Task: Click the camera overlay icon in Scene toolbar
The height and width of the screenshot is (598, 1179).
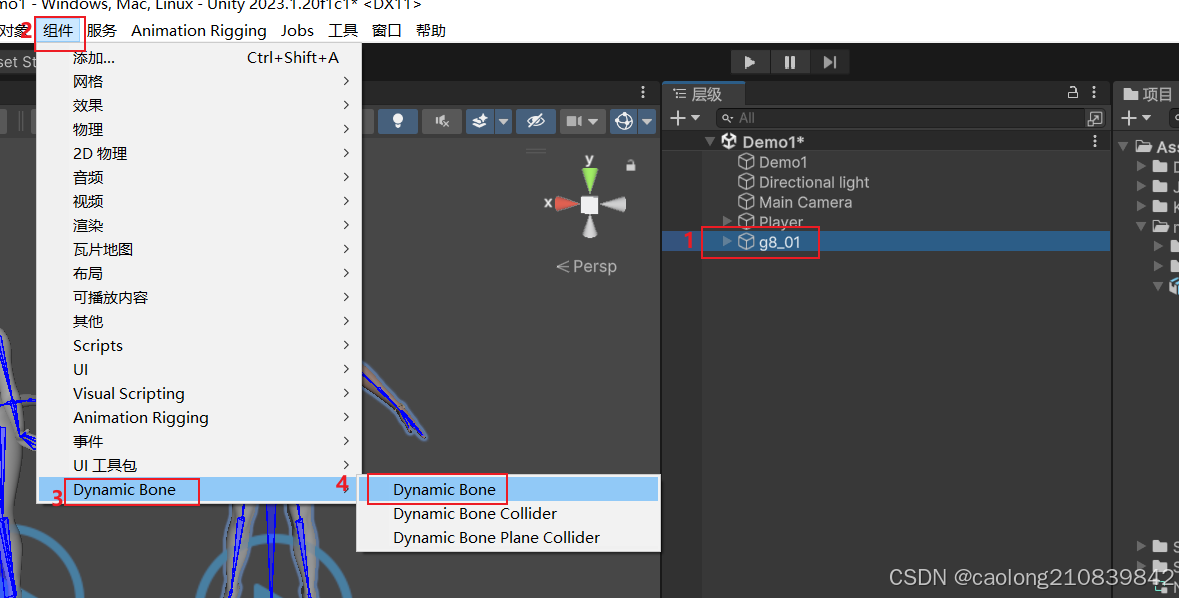Action: 575,121
